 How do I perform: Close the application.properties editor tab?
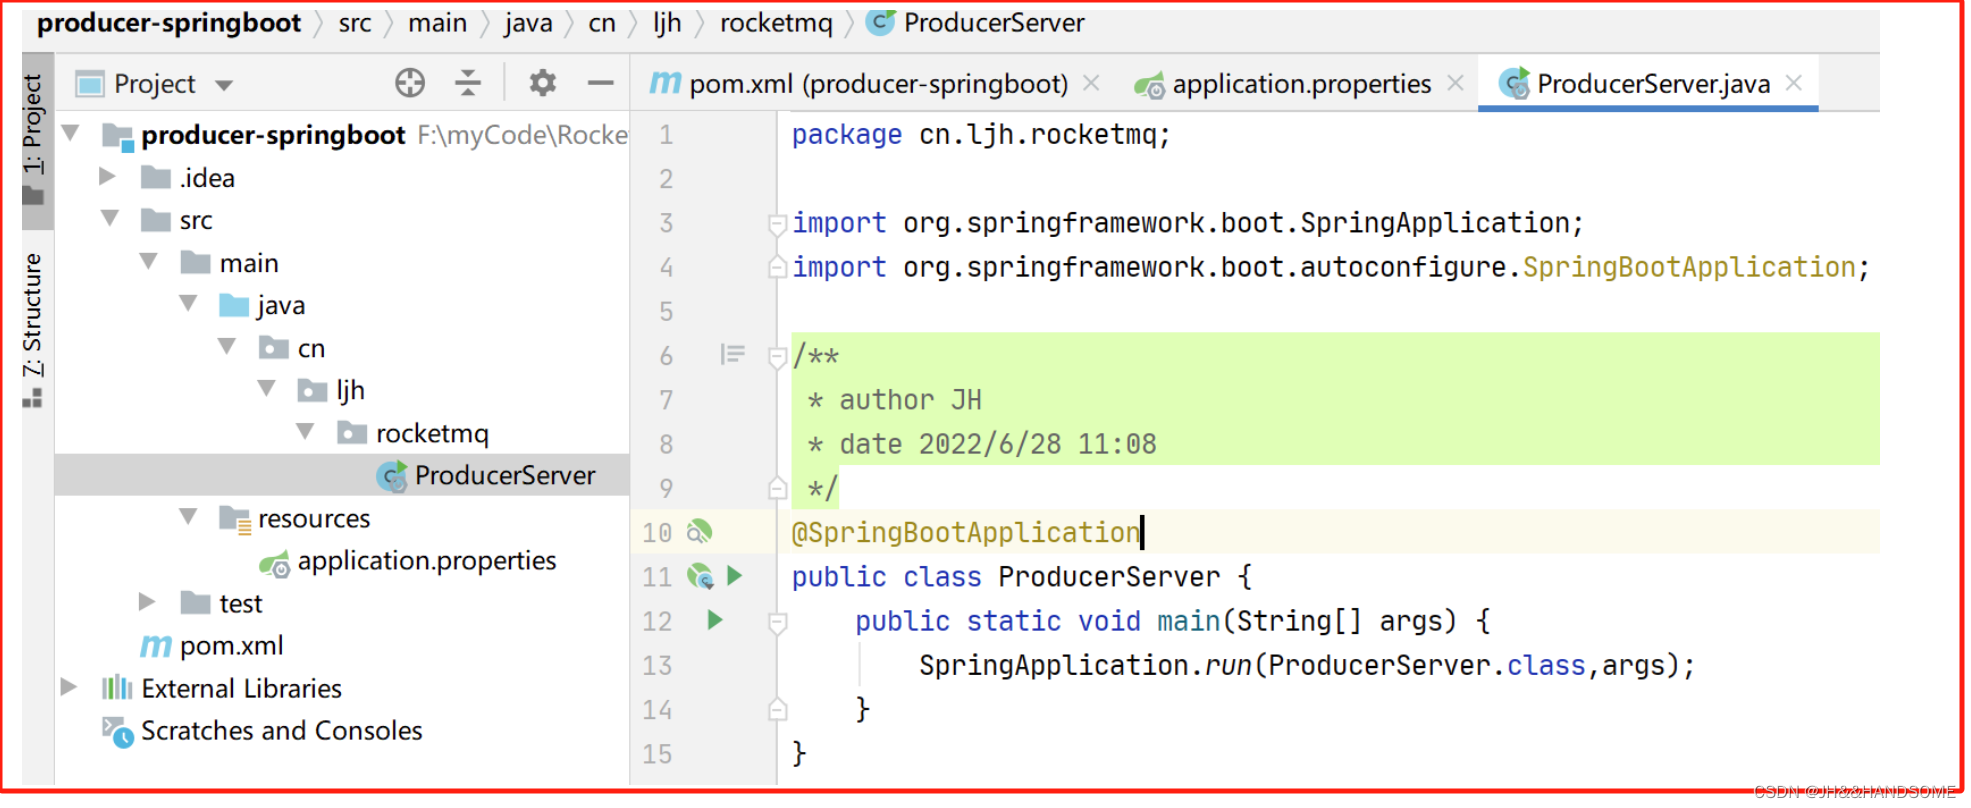[x=1456, y=83]
